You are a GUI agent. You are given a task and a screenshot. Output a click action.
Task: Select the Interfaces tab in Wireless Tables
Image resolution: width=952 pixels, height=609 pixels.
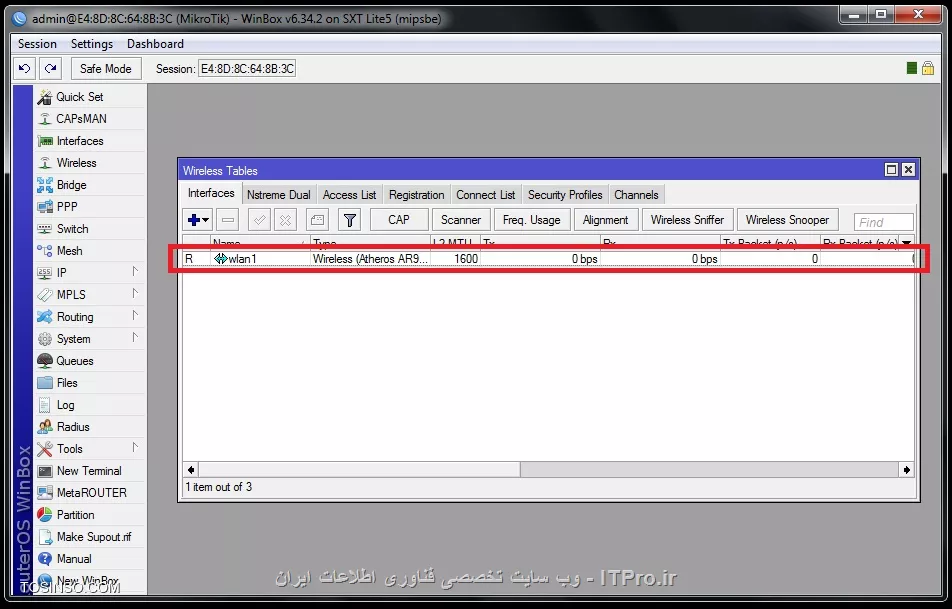(x=211, y=193)
